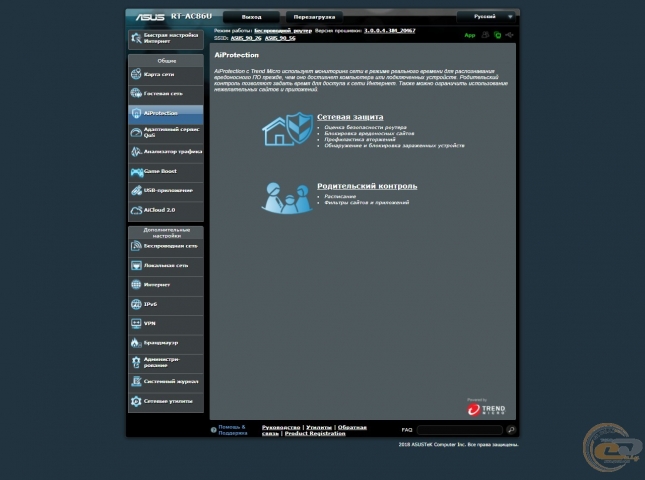Click the family parental control icon
The width and height of the screenshot is (645, 480).
click(x=287, y=198)
